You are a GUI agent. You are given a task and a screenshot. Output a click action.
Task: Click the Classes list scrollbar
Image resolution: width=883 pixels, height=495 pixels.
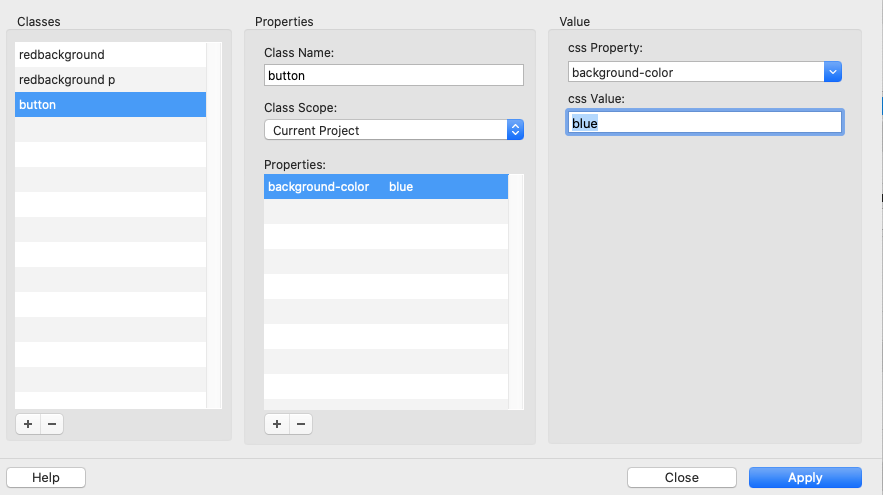tap(214, 225)
